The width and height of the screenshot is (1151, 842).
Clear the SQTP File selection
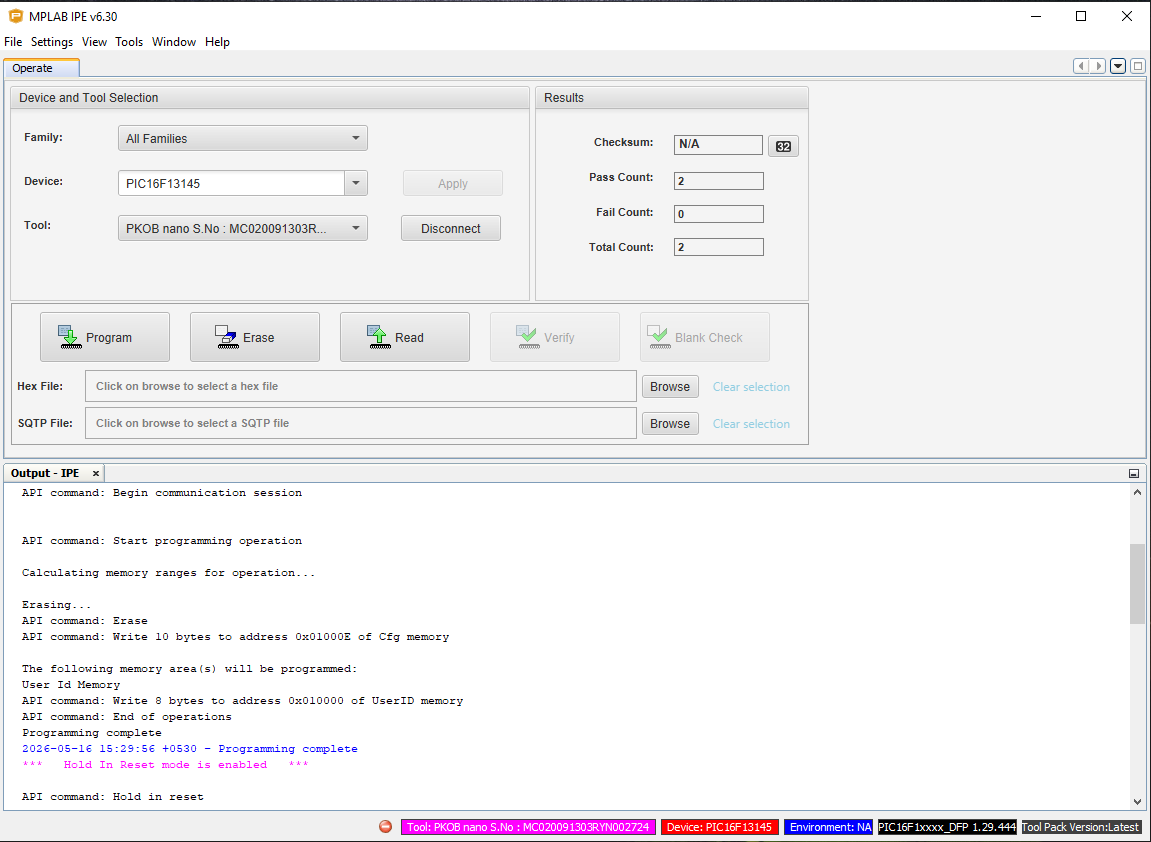(x=751, y=424)
